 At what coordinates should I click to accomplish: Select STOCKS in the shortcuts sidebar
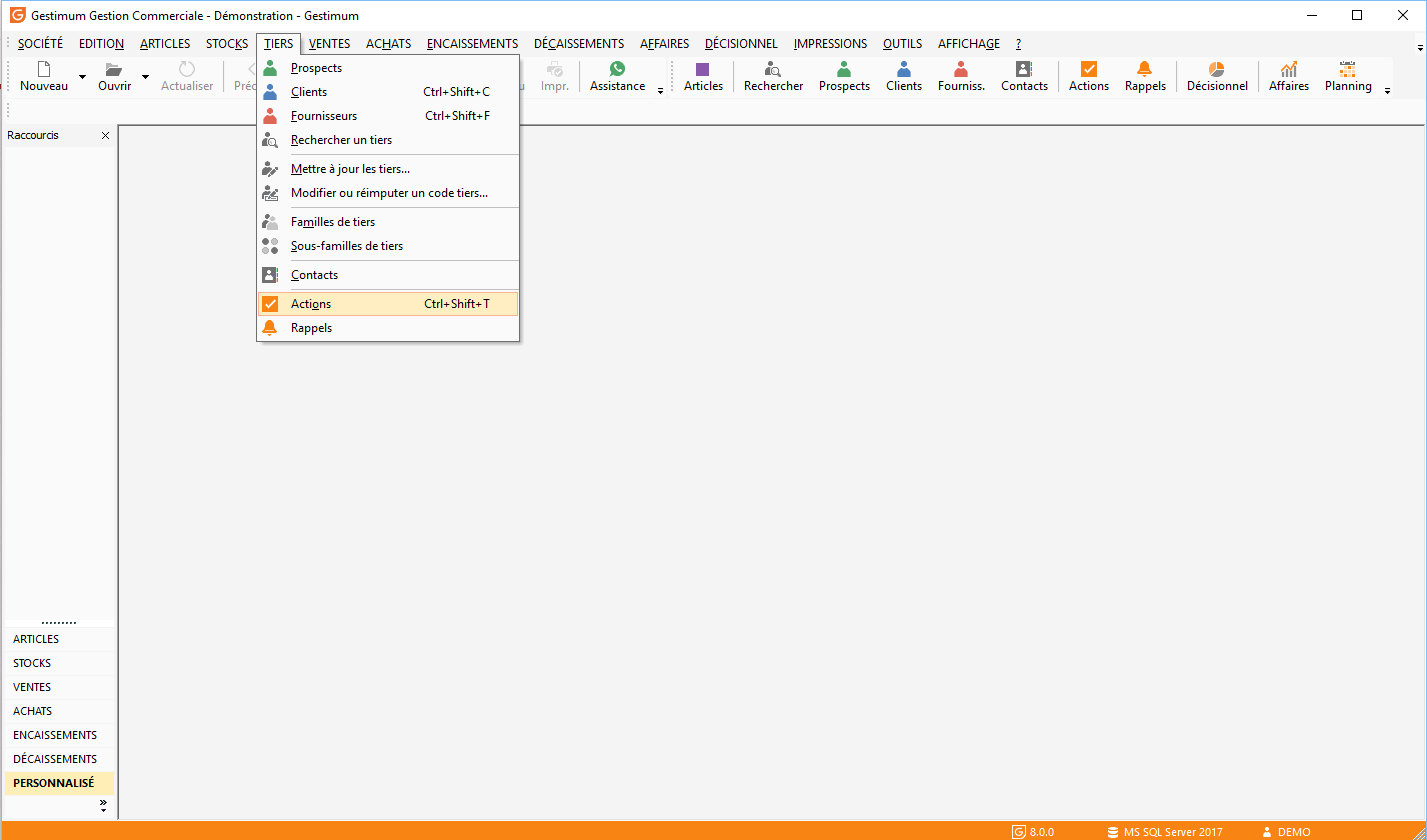click(x=59, y=663)
